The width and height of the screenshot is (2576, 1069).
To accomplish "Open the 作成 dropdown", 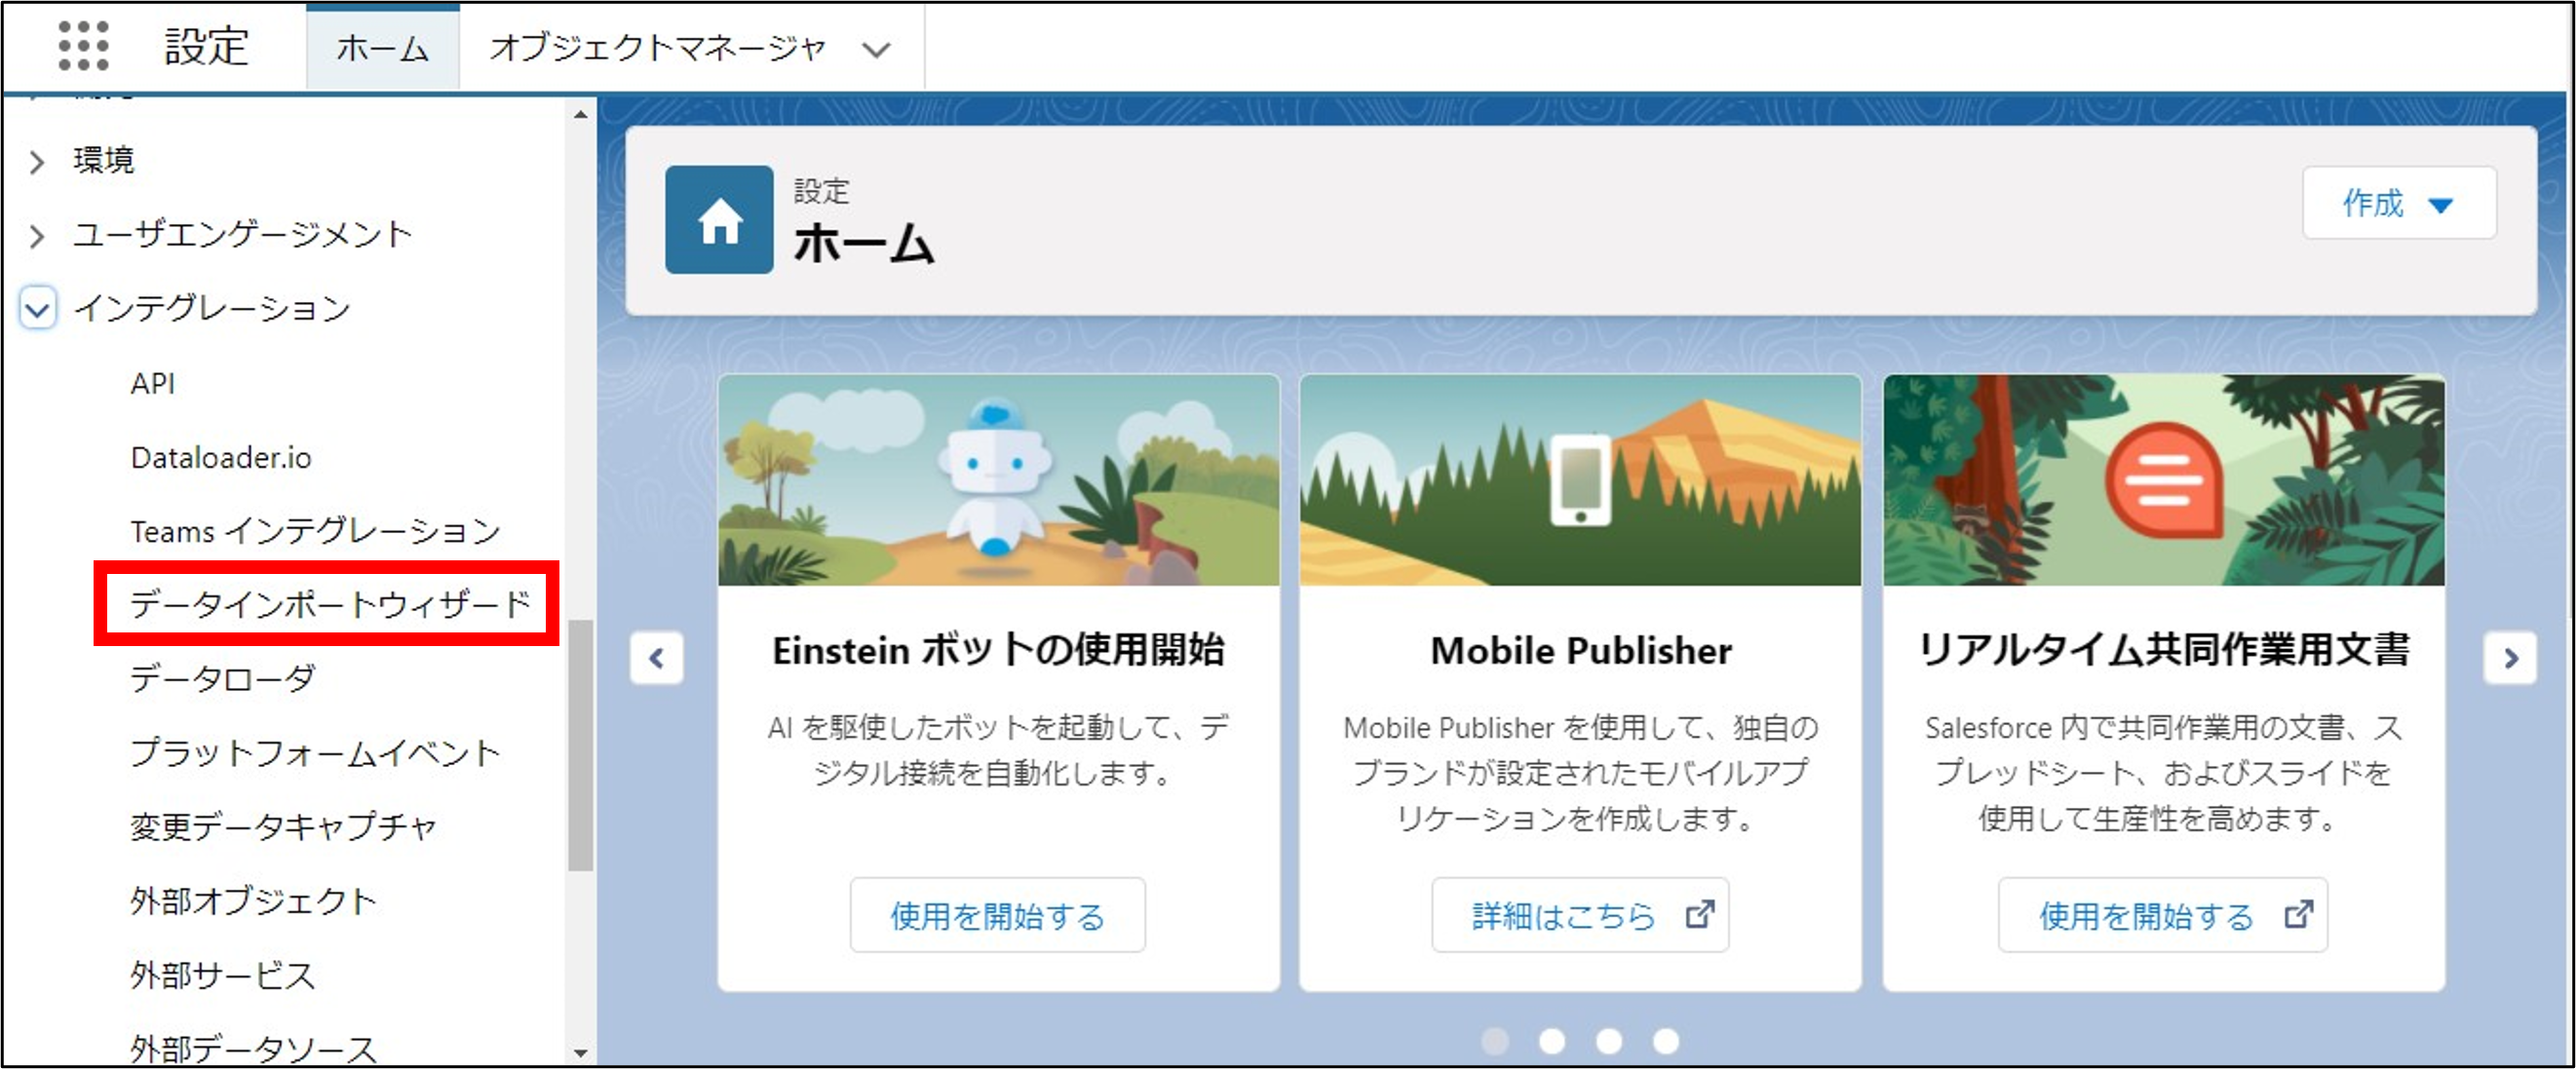I will coord(2400,204).
